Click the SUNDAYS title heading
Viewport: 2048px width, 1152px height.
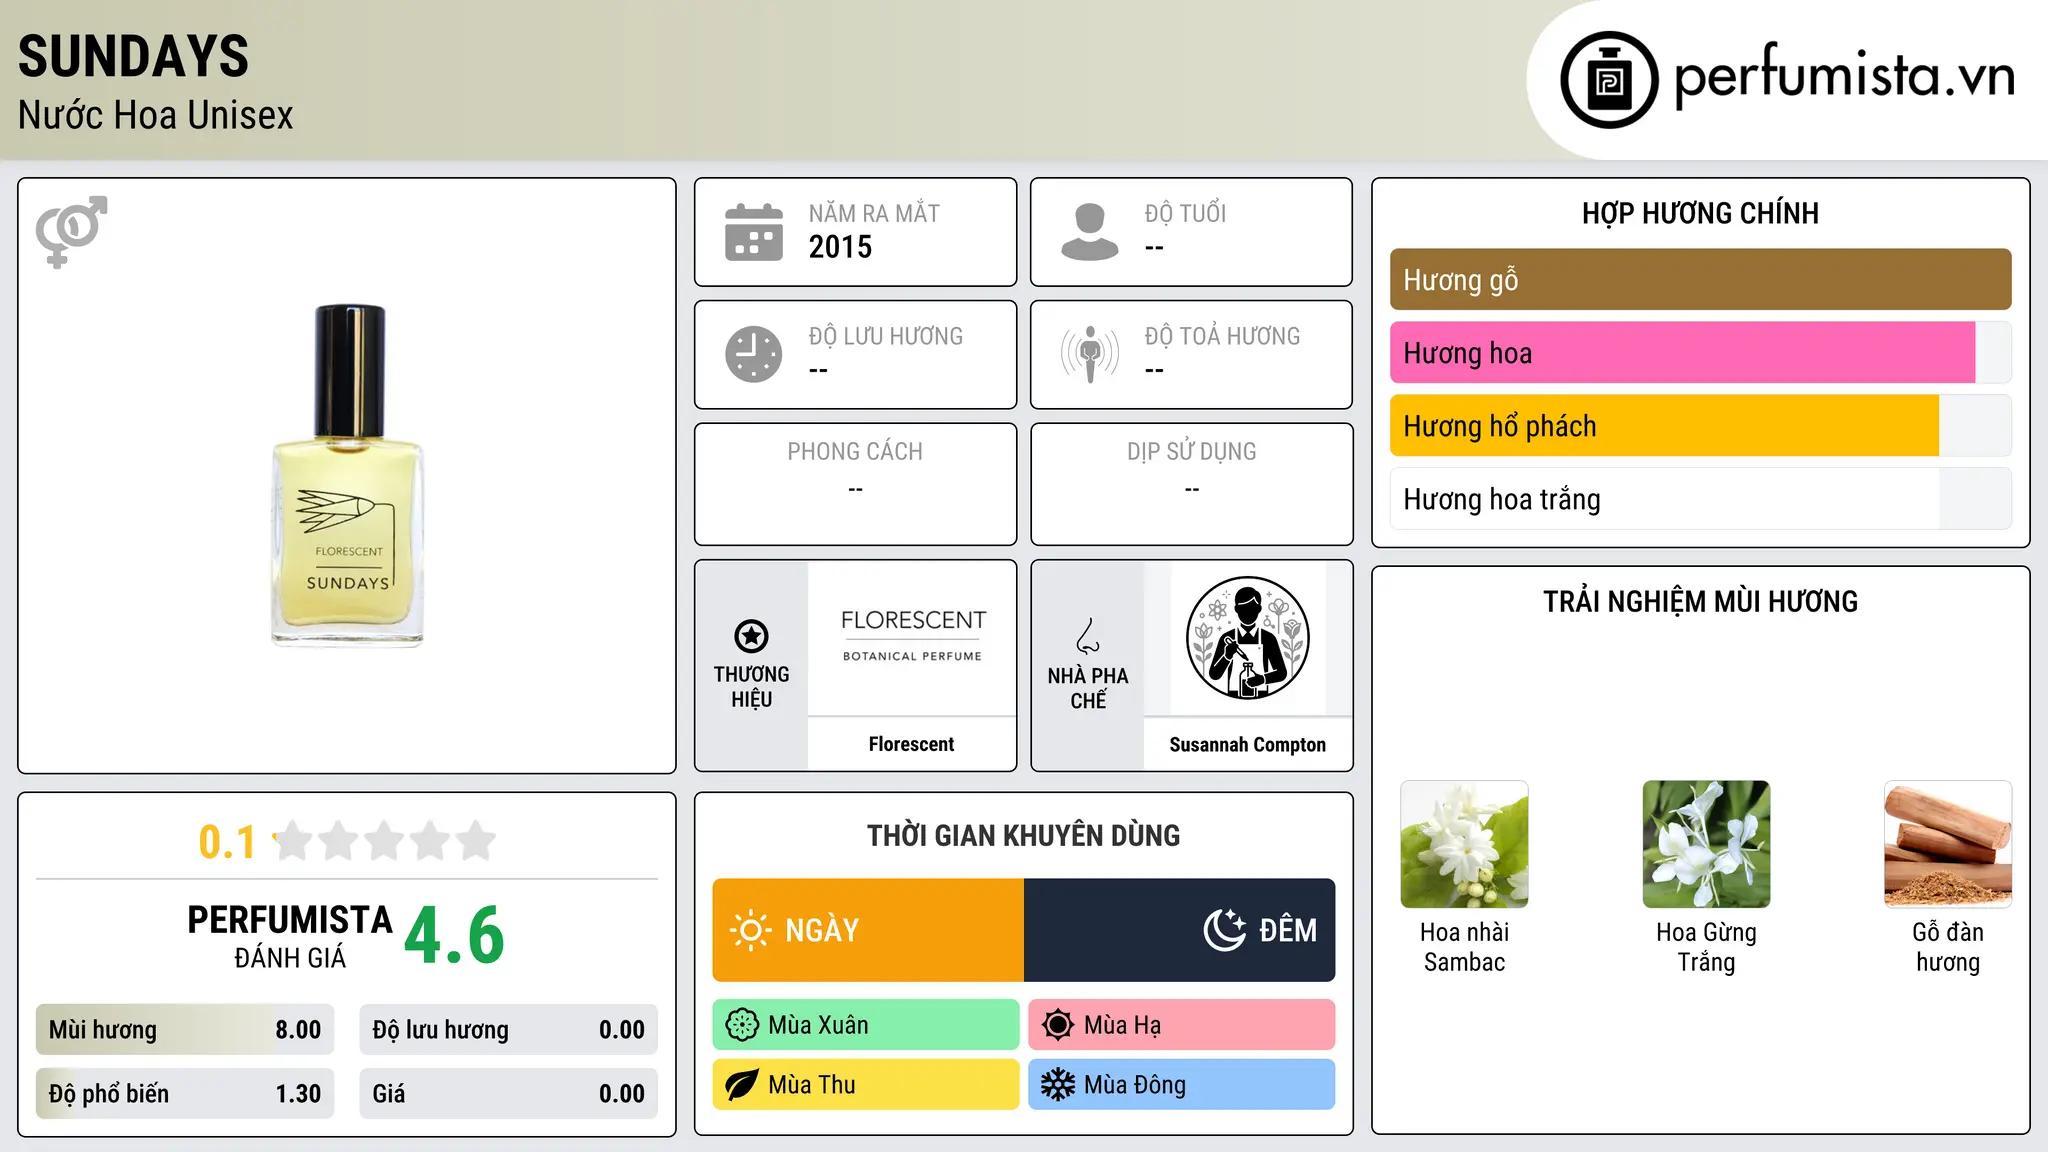point(133,56)
